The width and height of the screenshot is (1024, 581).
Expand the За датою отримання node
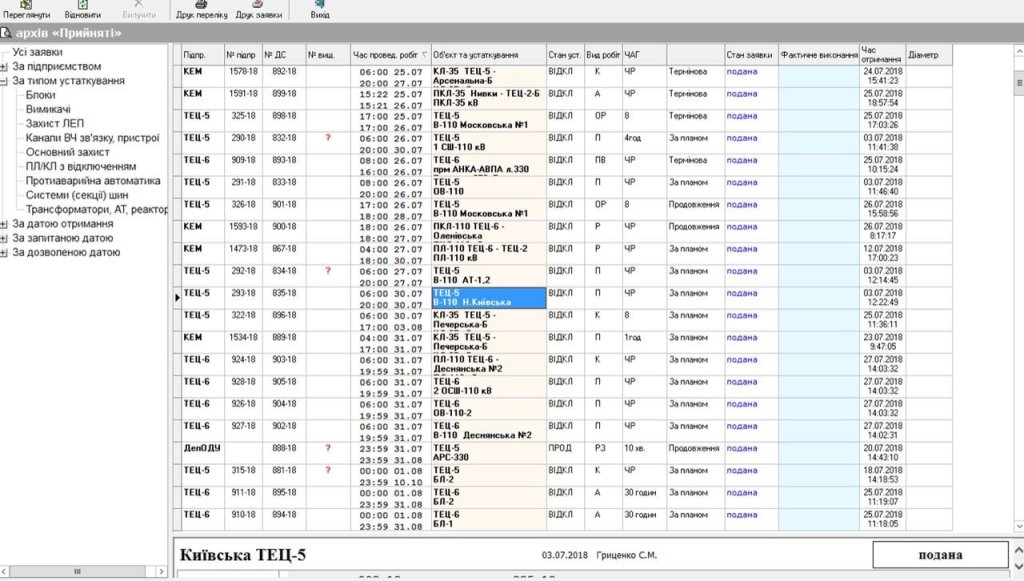click(x=5, y=224)
